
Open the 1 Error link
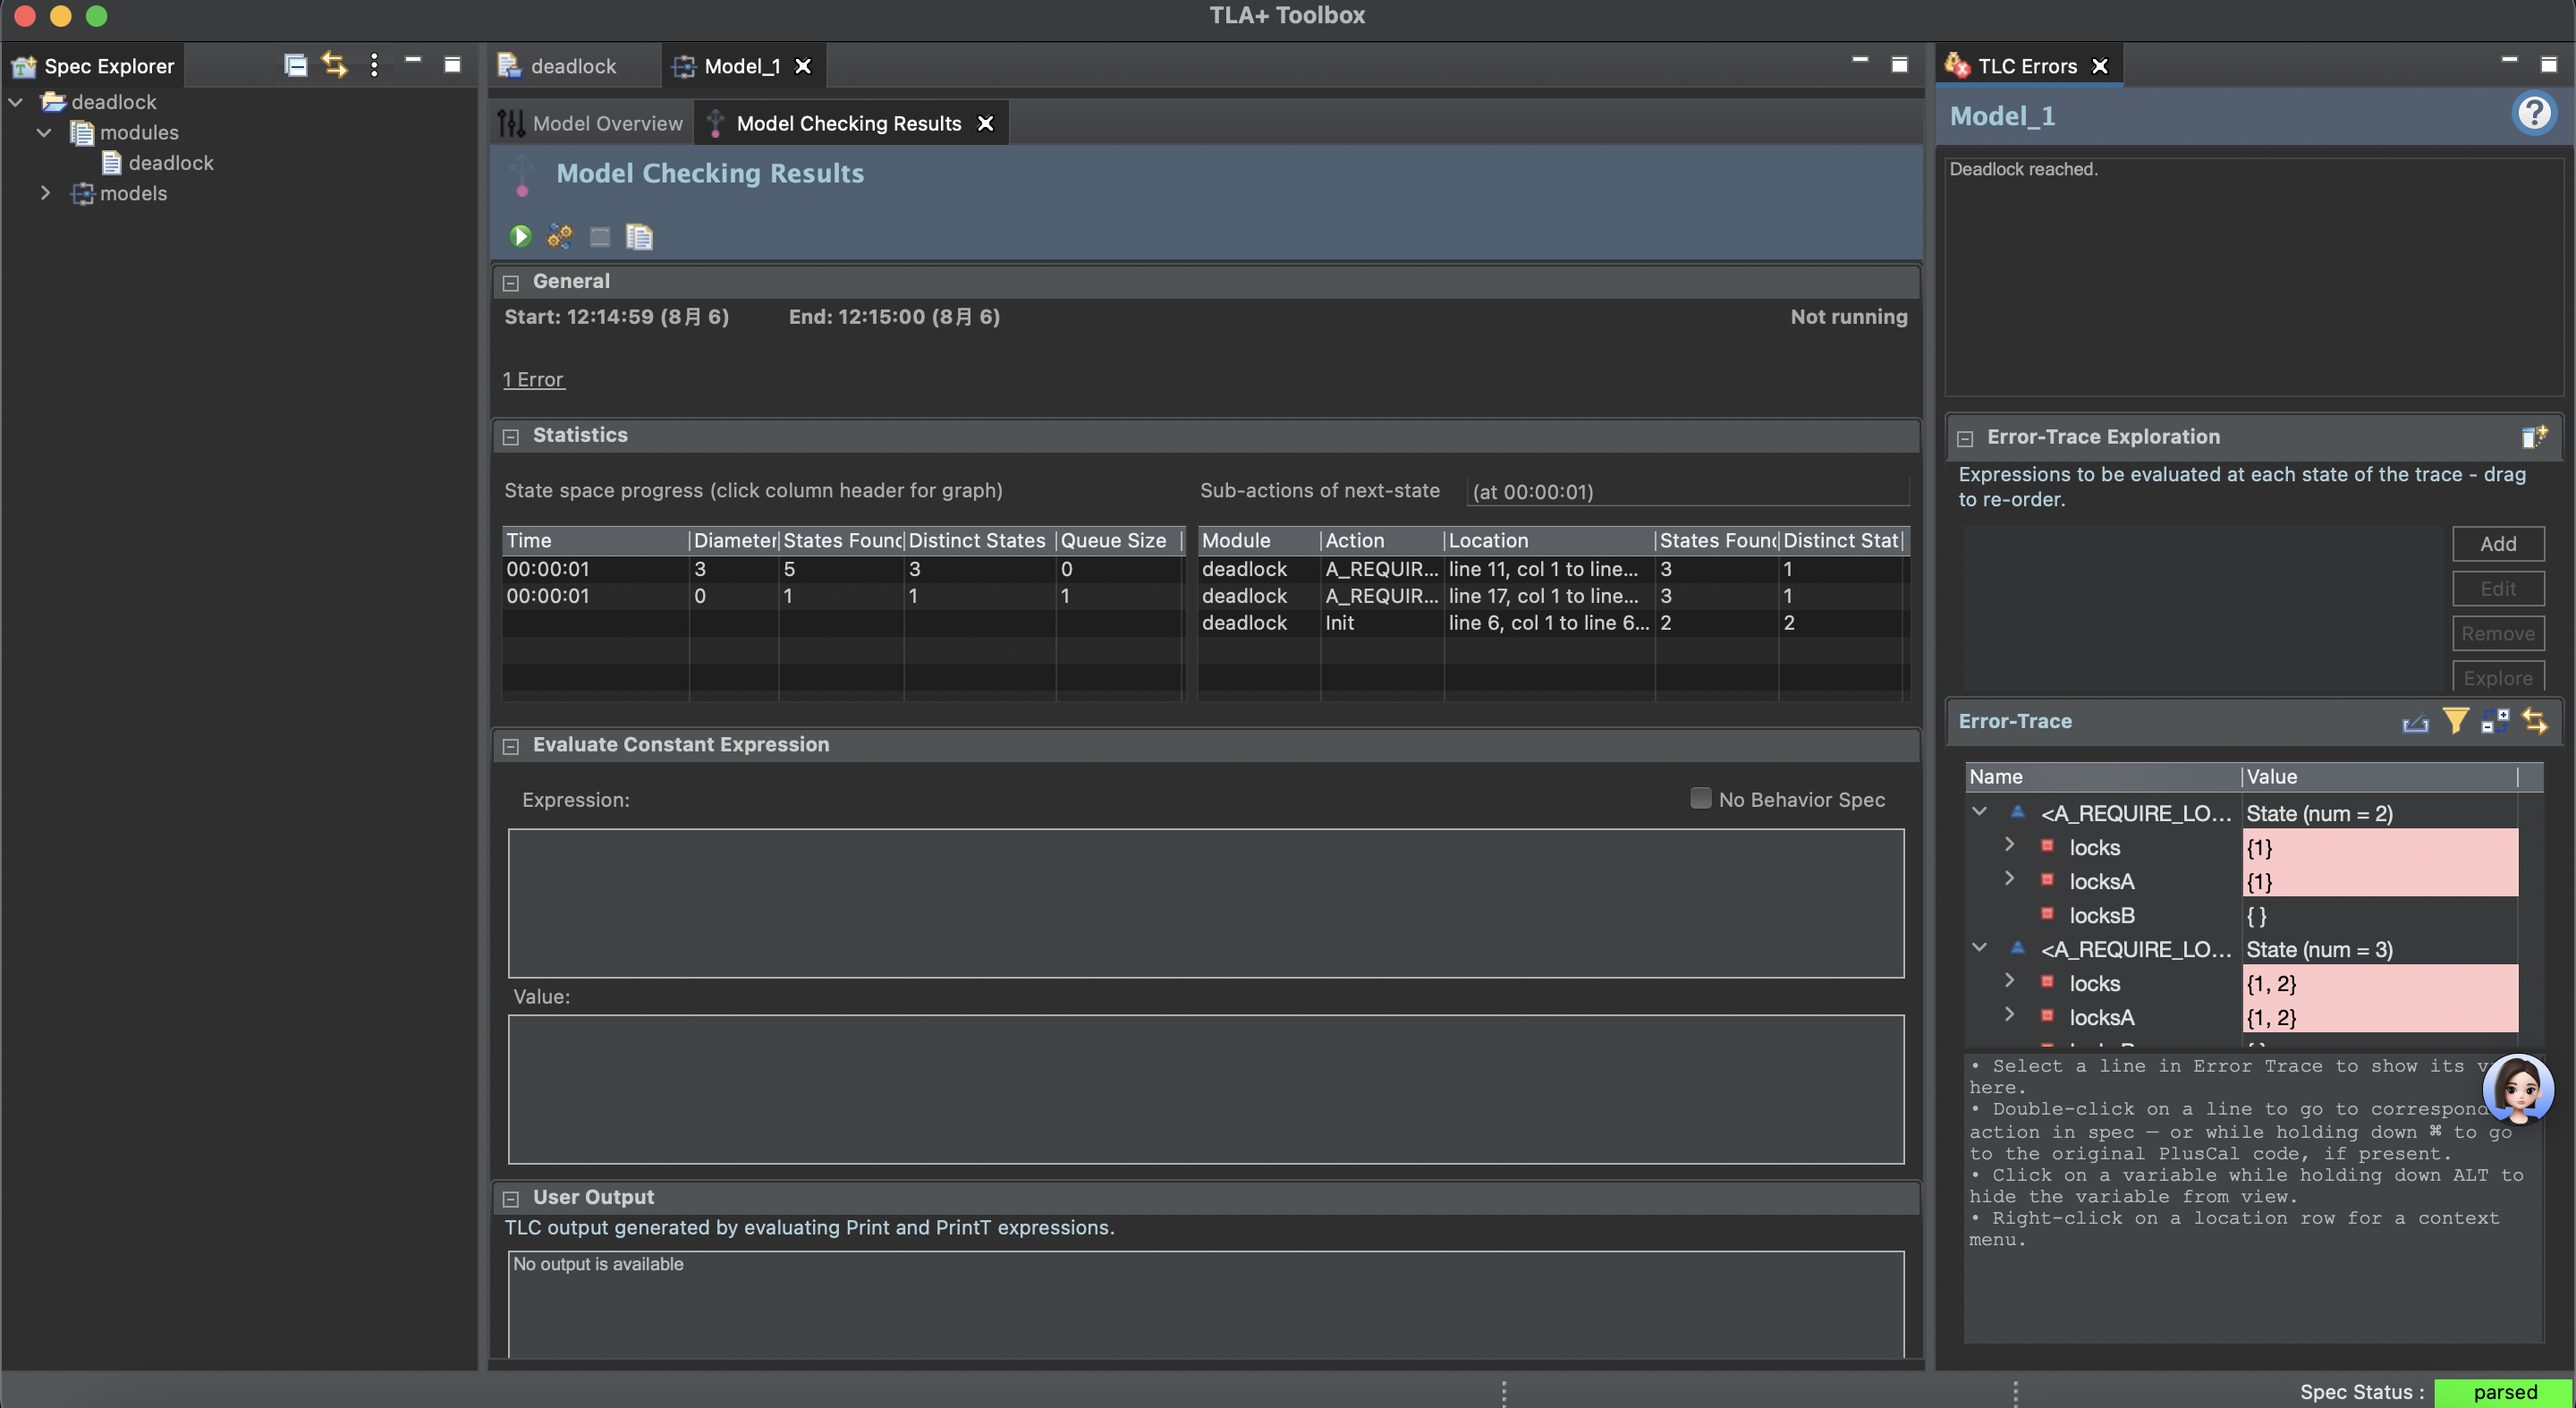pos(533,380)
